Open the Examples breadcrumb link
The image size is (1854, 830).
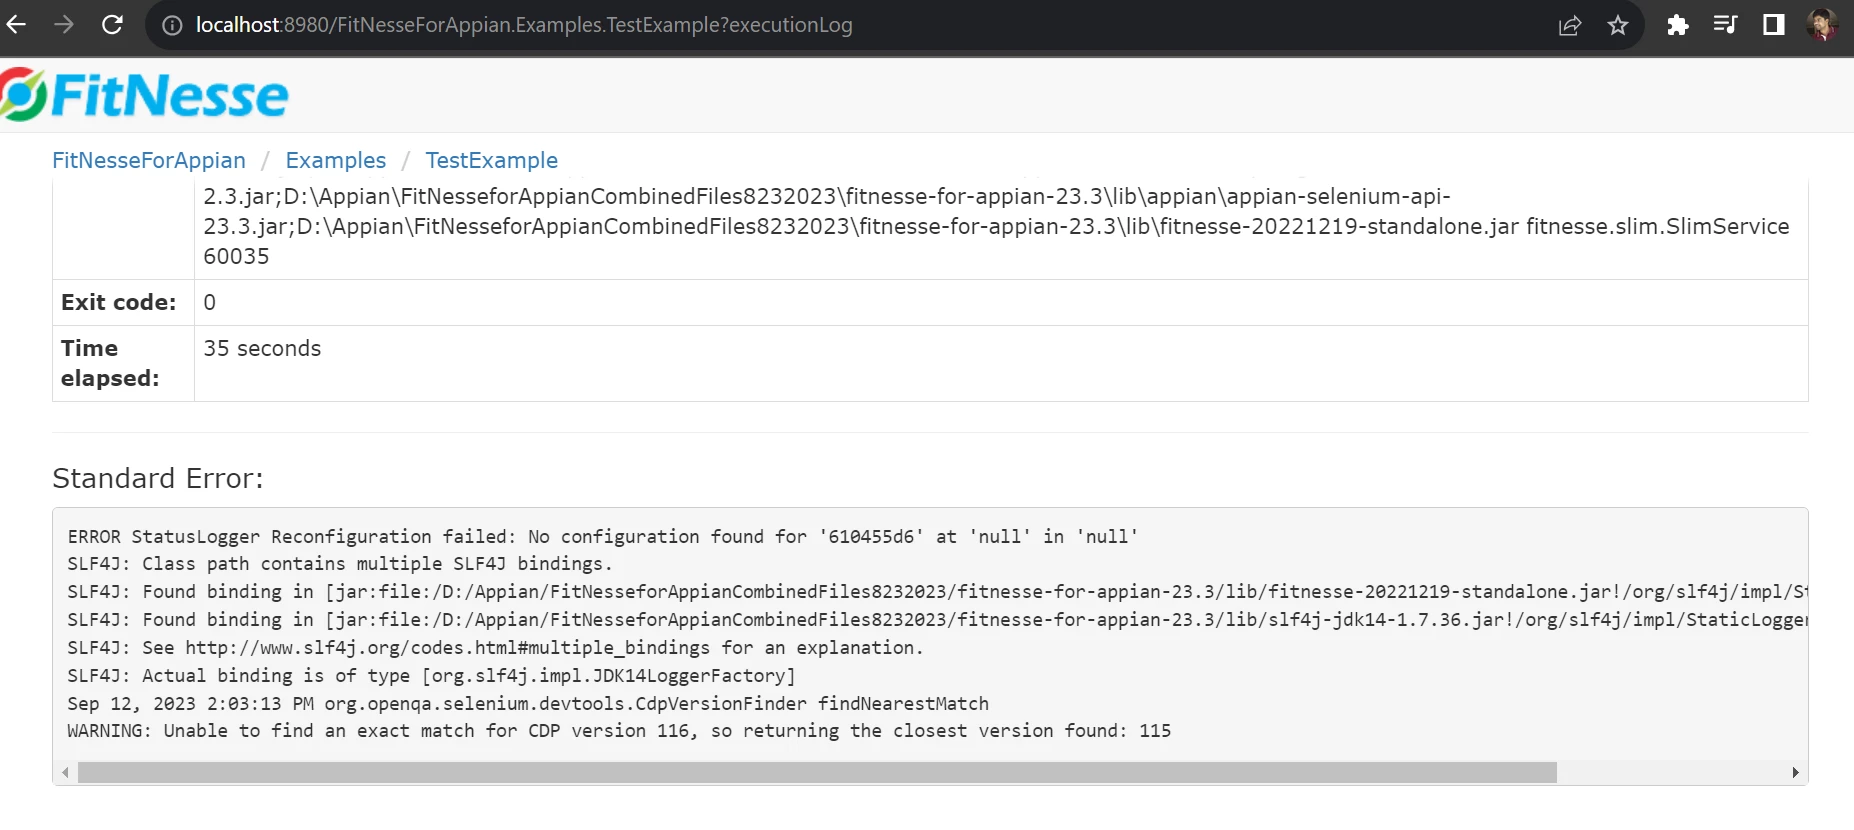[x=336, y=160]
